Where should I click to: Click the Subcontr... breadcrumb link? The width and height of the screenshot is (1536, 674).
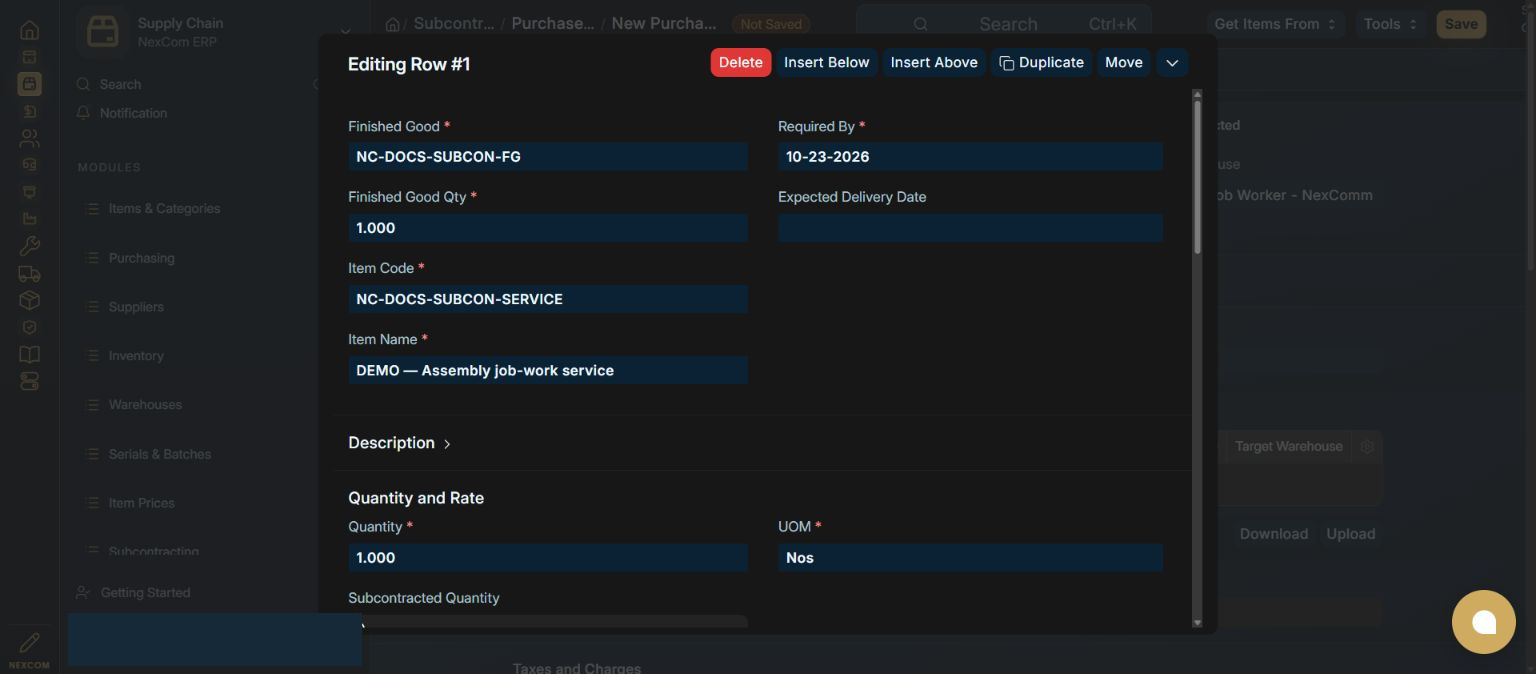(x=453, y=23)
